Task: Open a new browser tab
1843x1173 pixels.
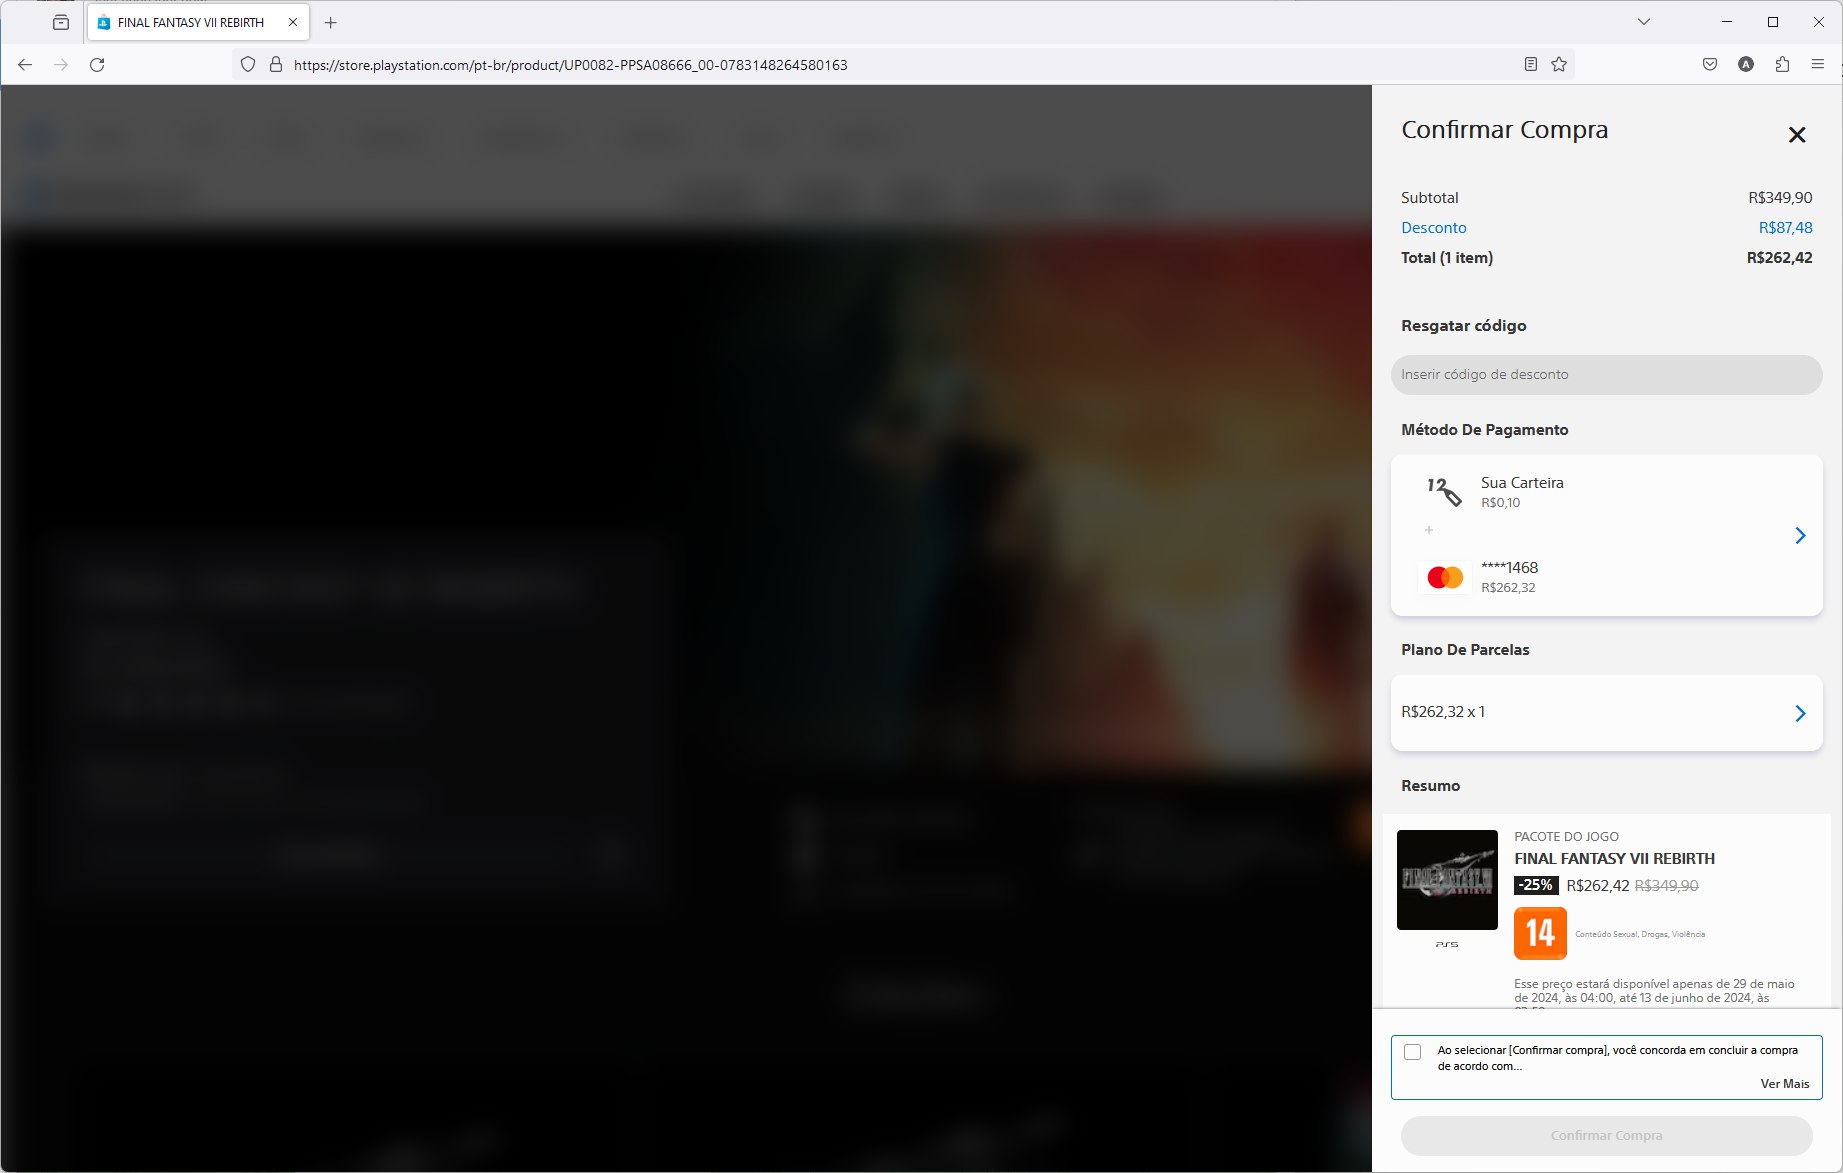Action: coord(331,22)
